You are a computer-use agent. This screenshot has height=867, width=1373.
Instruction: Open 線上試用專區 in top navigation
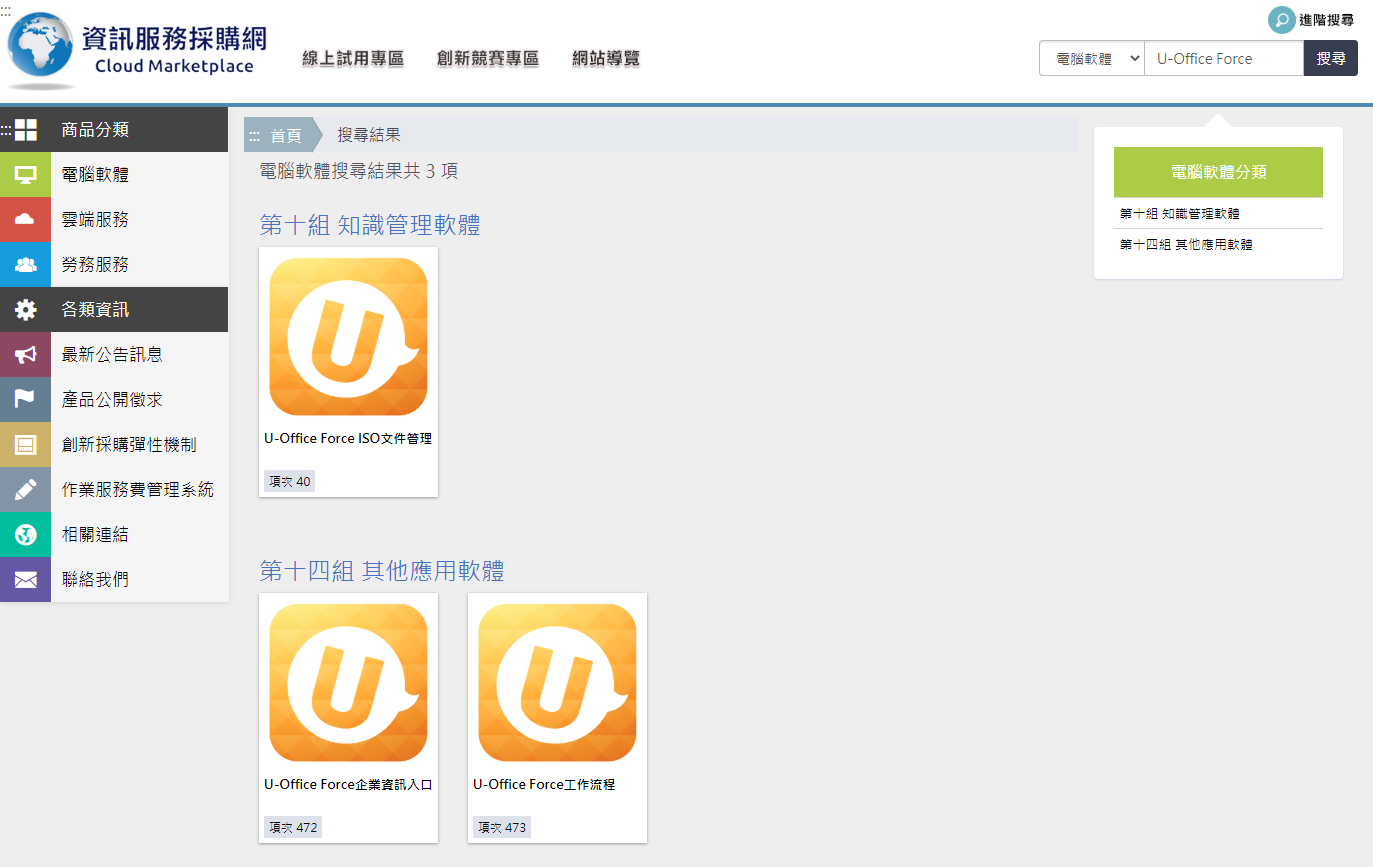(x=353, y=59)
